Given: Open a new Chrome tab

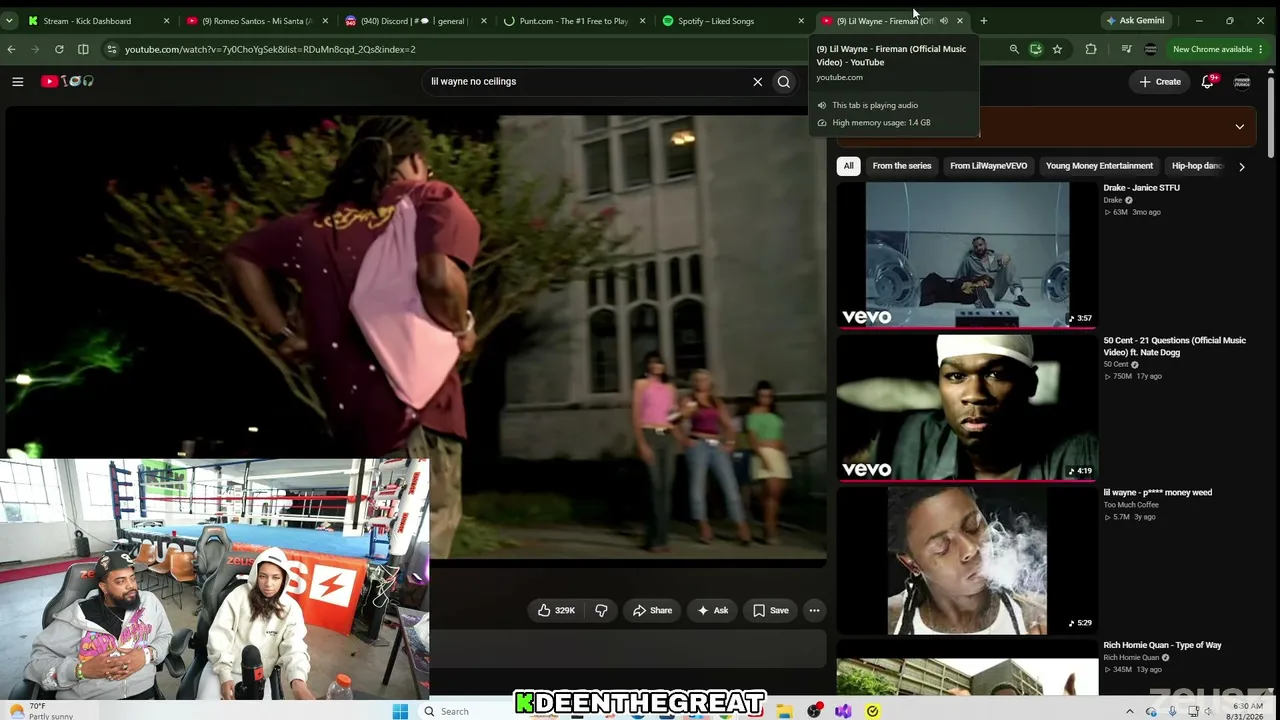Looking at the screenshot, I should point(983,21).
